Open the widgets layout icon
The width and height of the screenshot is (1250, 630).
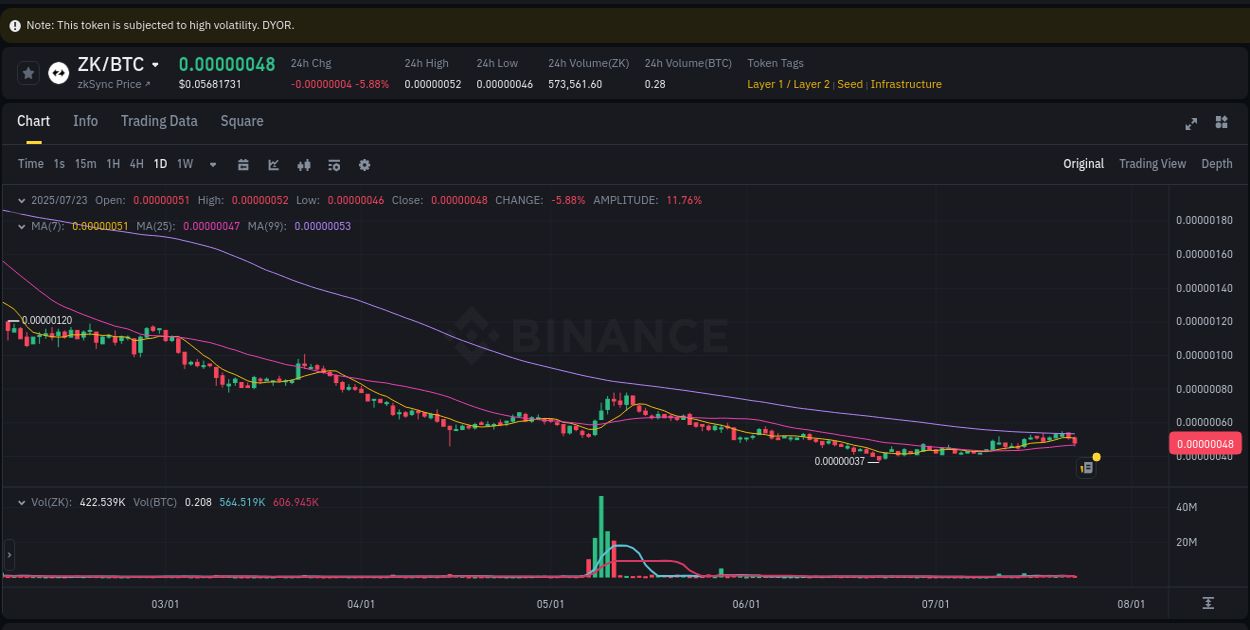point(1221,123)
